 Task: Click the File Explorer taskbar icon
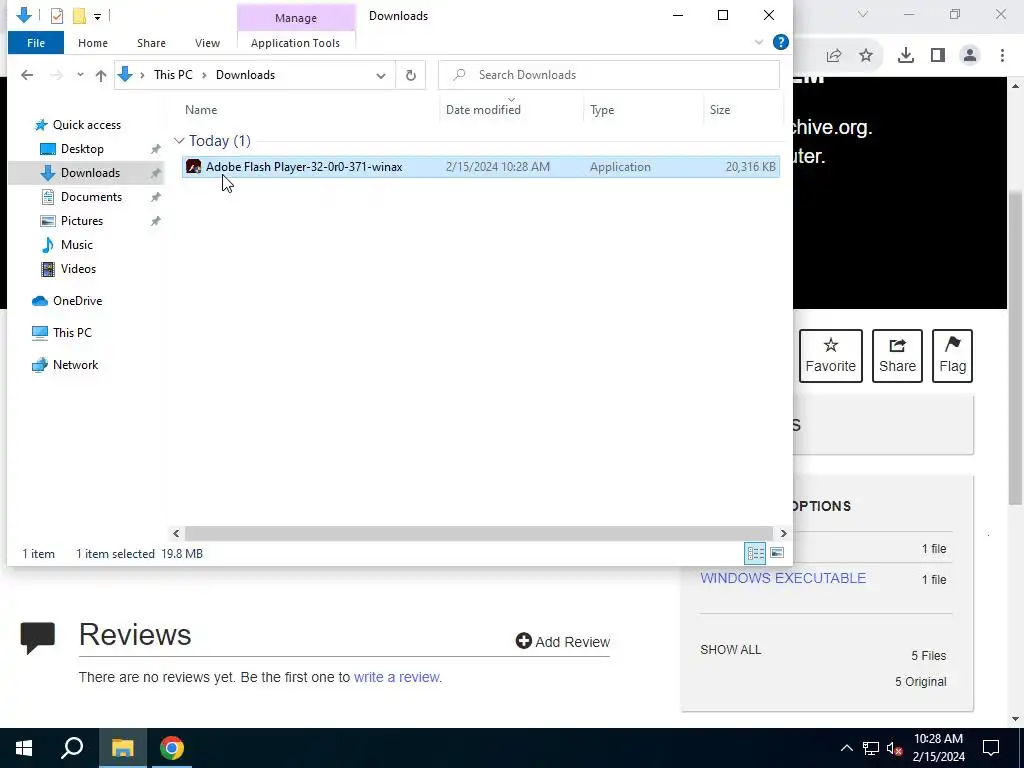(122, 748)
